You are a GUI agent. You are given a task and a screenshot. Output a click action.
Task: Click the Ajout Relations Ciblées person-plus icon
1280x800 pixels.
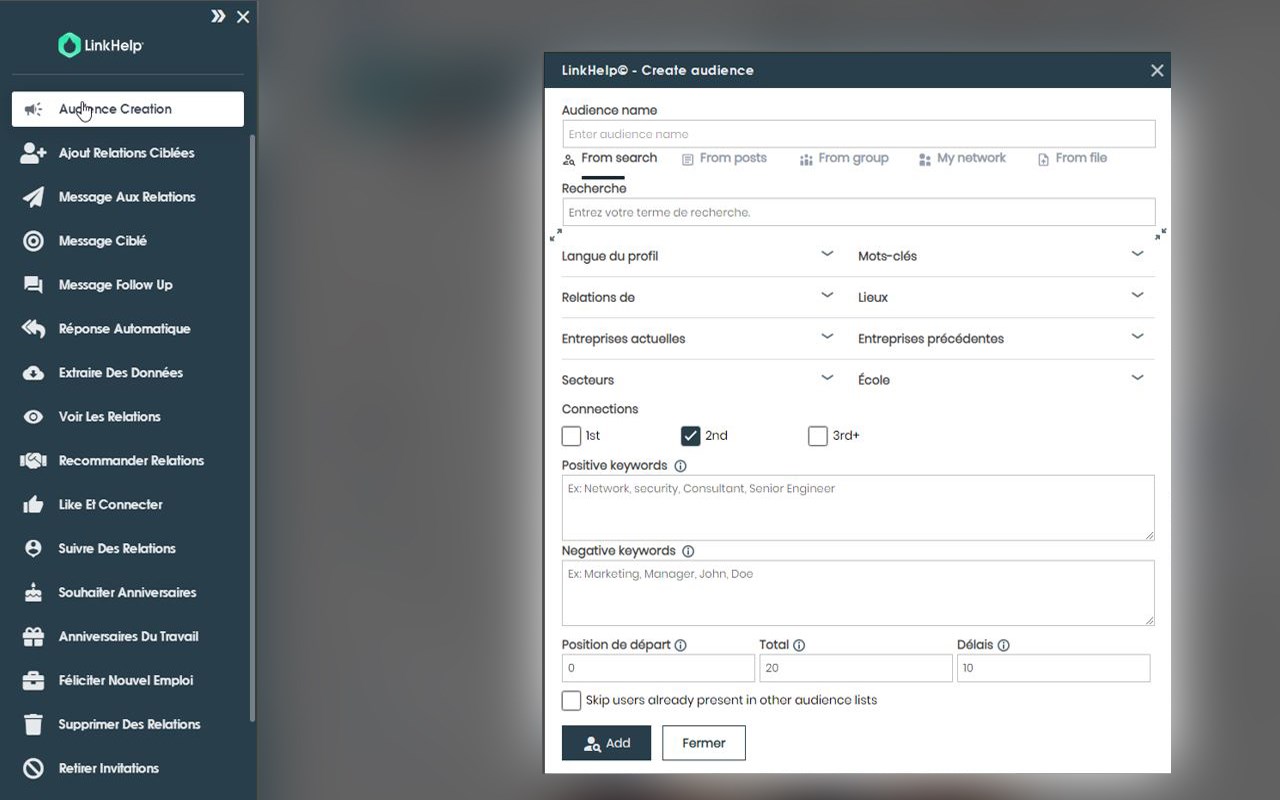coord(34,153)
